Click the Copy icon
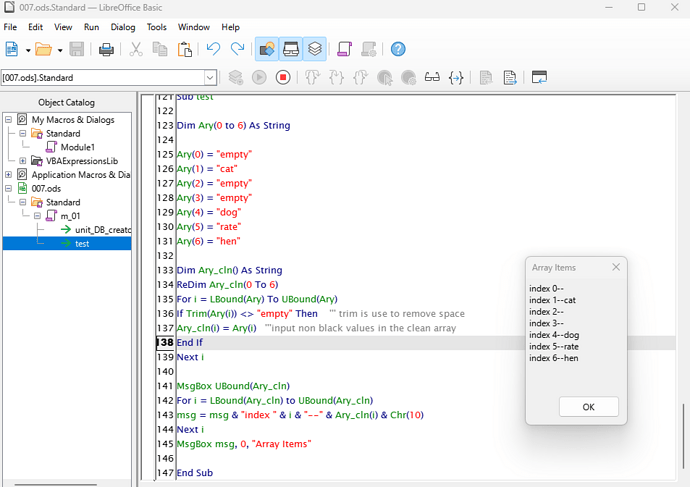The image size is (690, 487). pyautogui.click(x=160, y=49)
